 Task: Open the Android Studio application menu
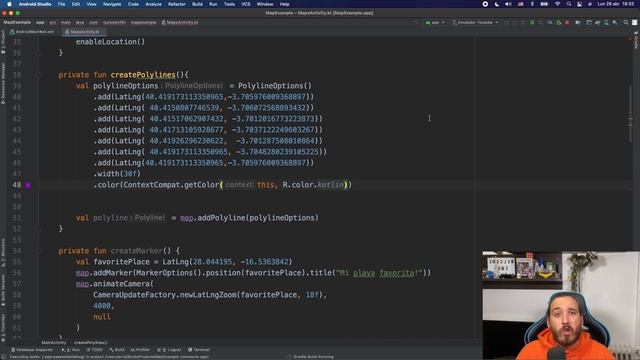(35, 4)
